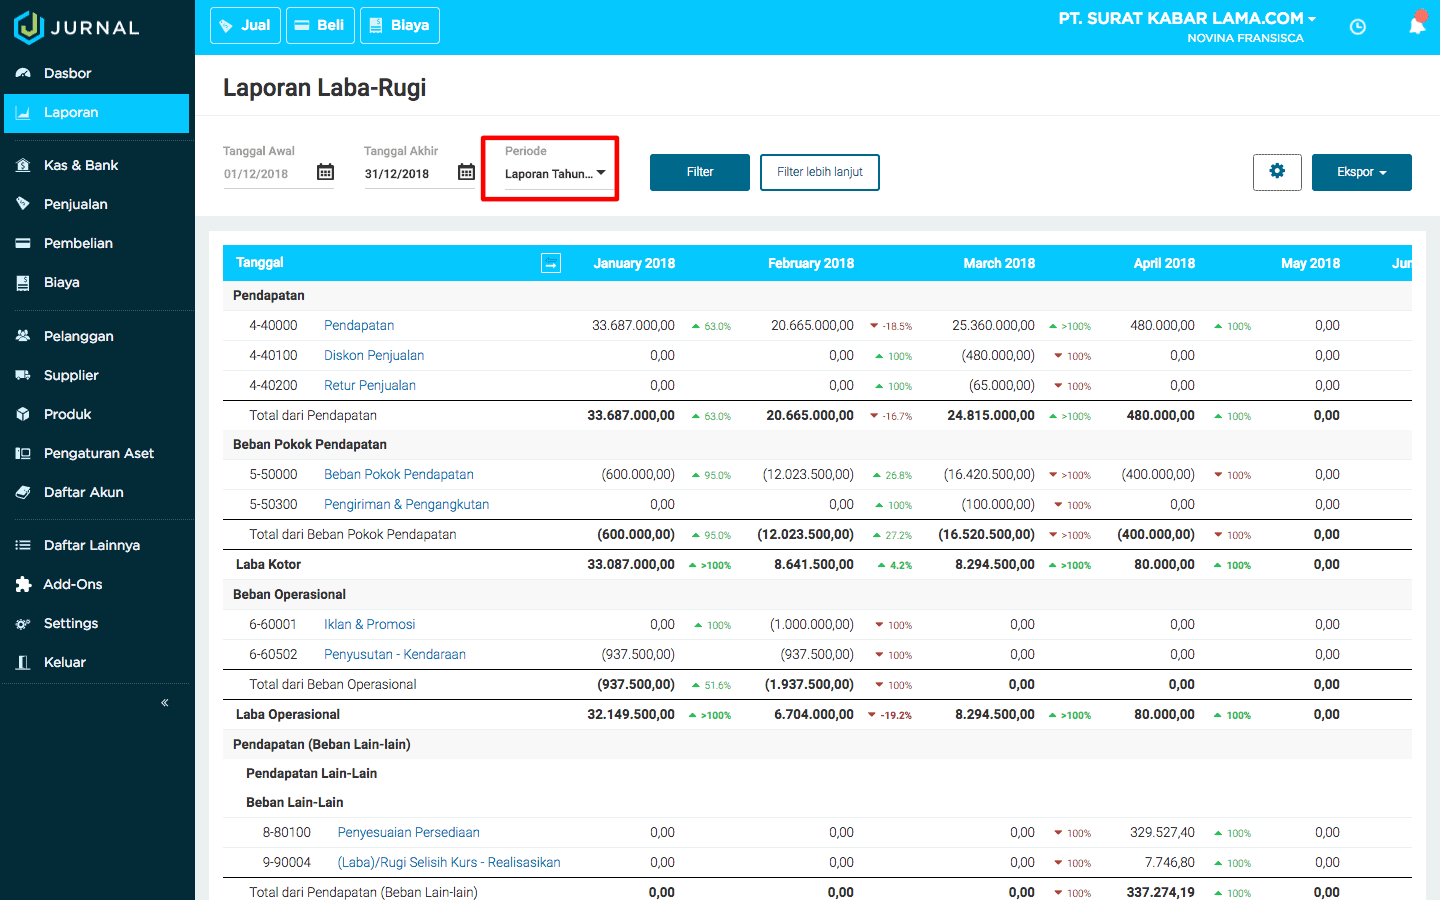The width and height of the screenshot is (1440, 900).
Task: Open the Ekspor dropdown menu
Action: [x=1361, y=172]
